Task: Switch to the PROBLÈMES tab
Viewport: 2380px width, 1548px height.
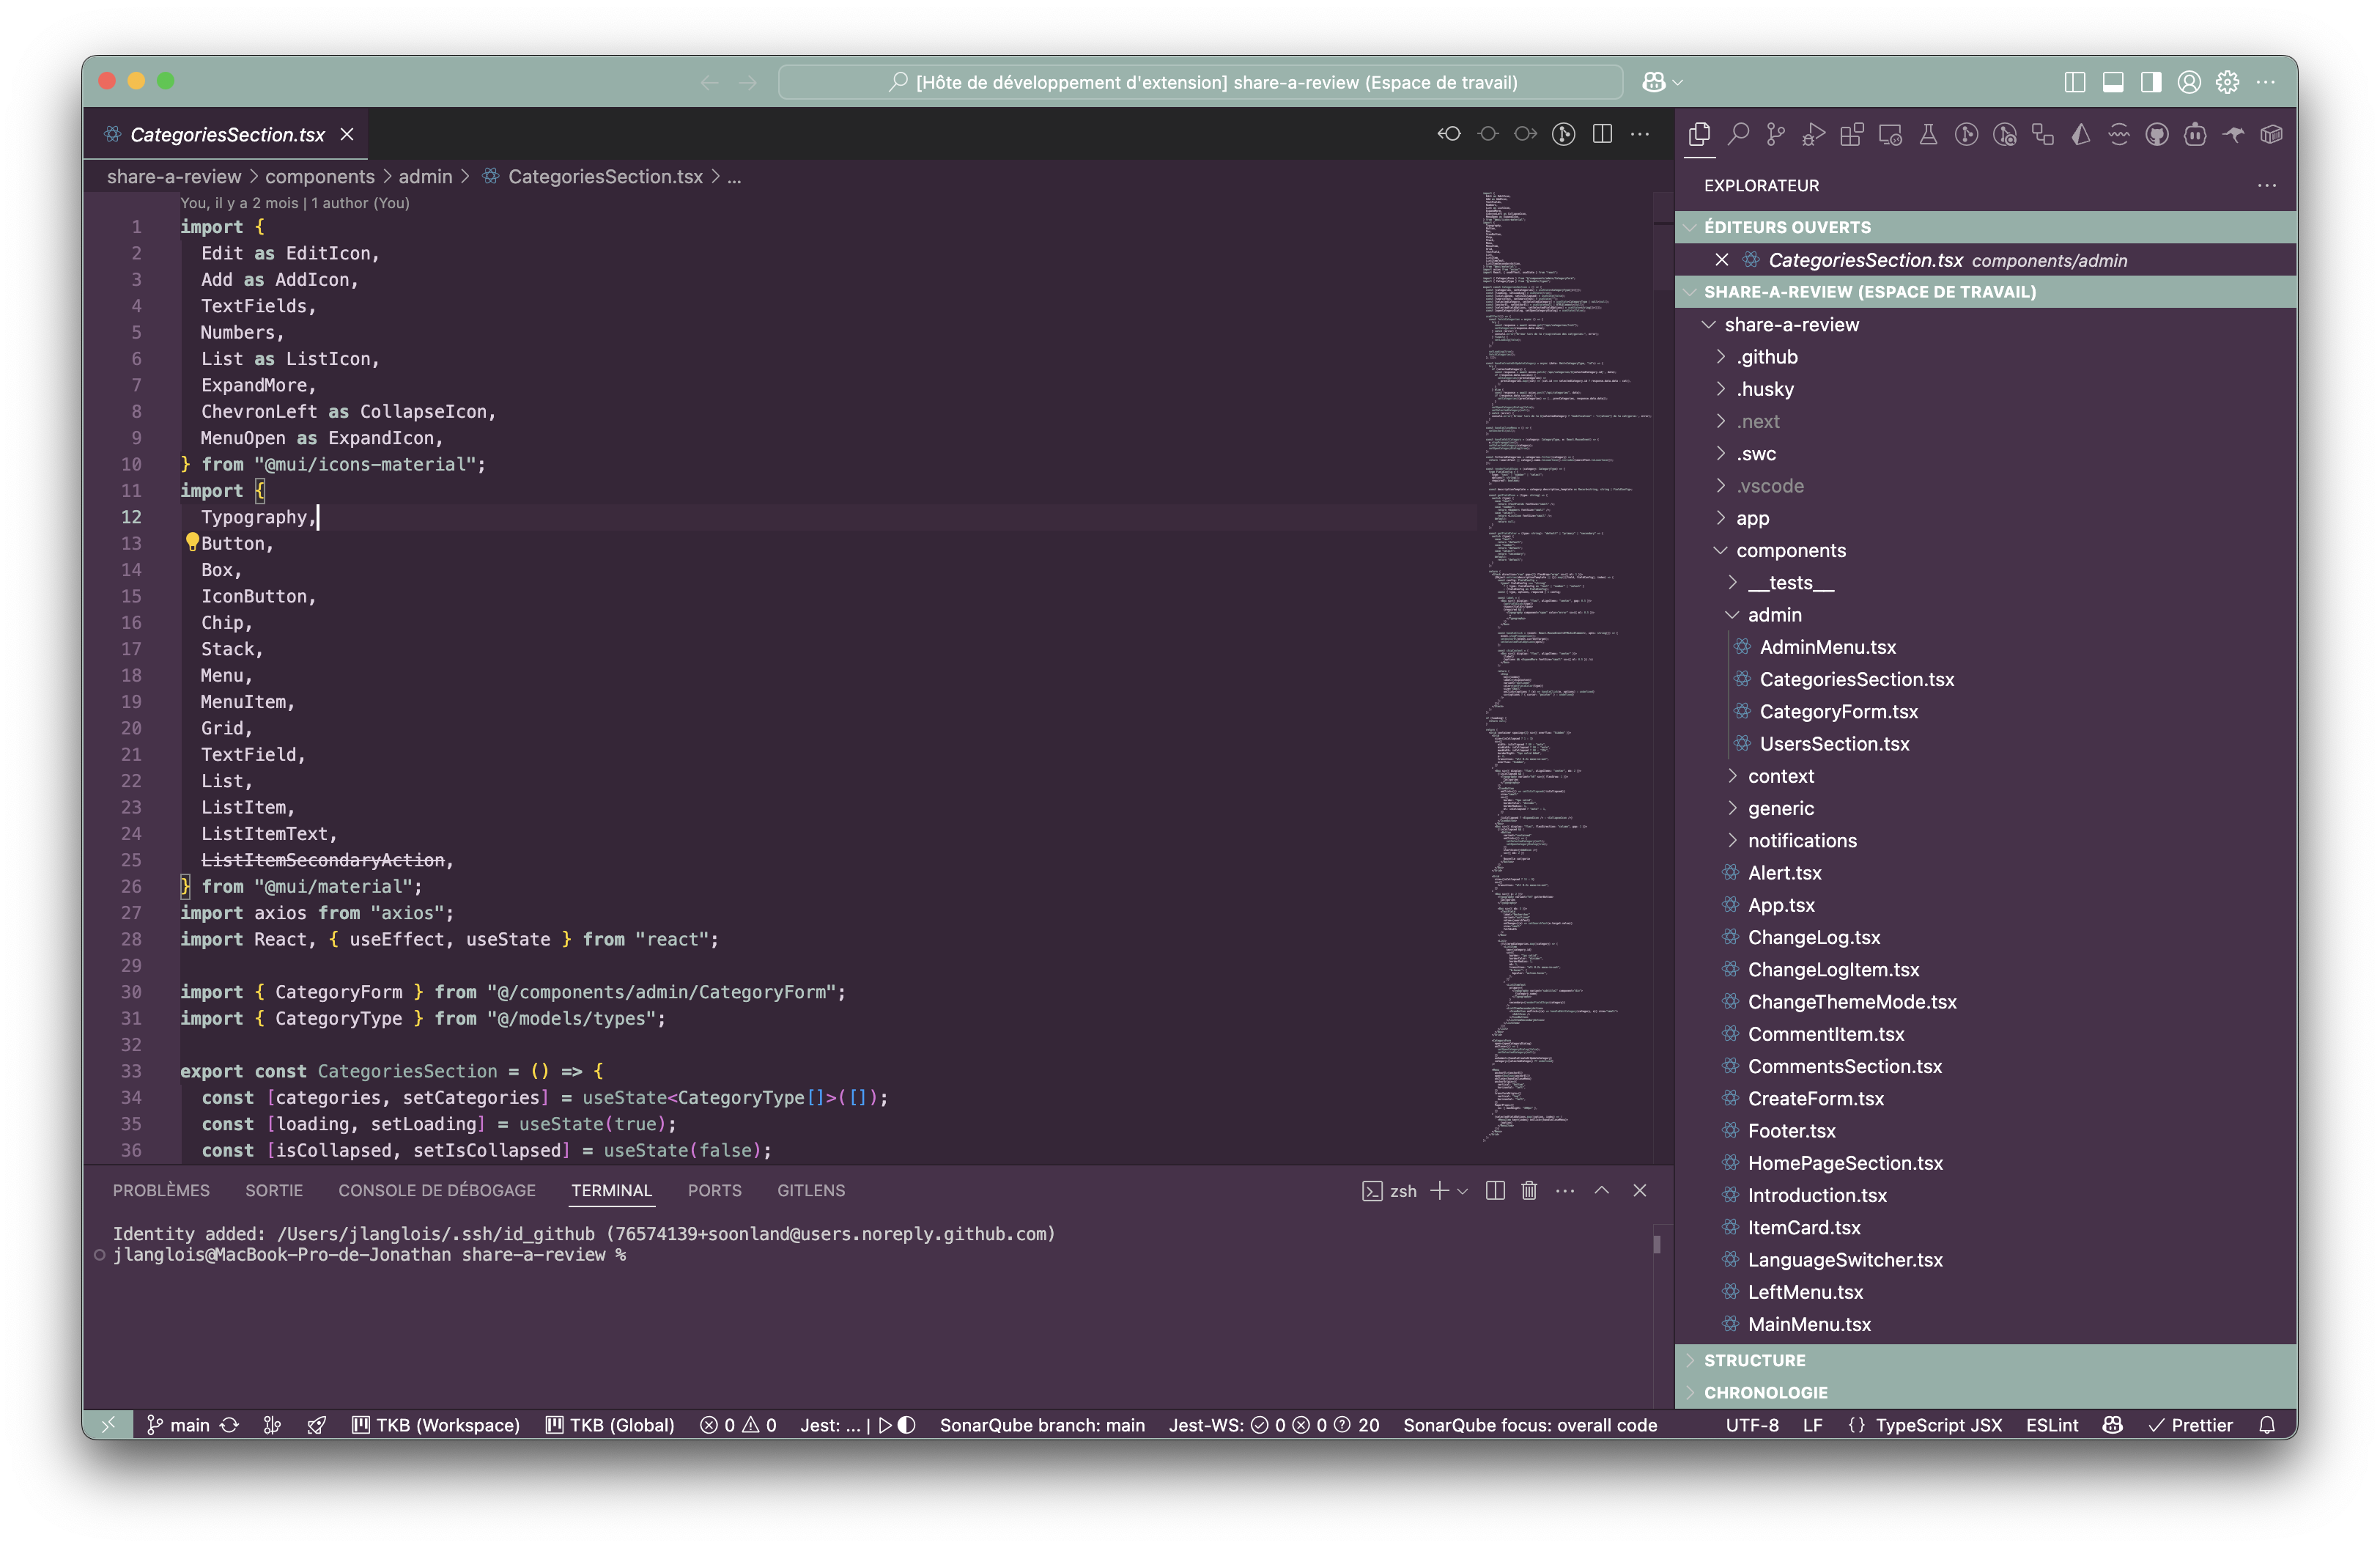Action: pos(161,1190)
